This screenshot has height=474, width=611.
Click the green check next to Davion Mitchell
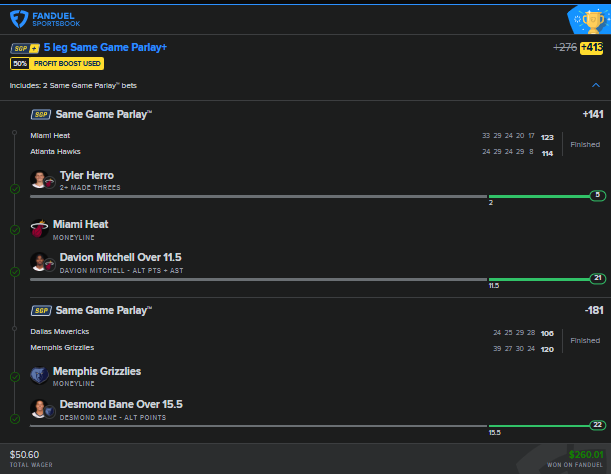[15, 272]
